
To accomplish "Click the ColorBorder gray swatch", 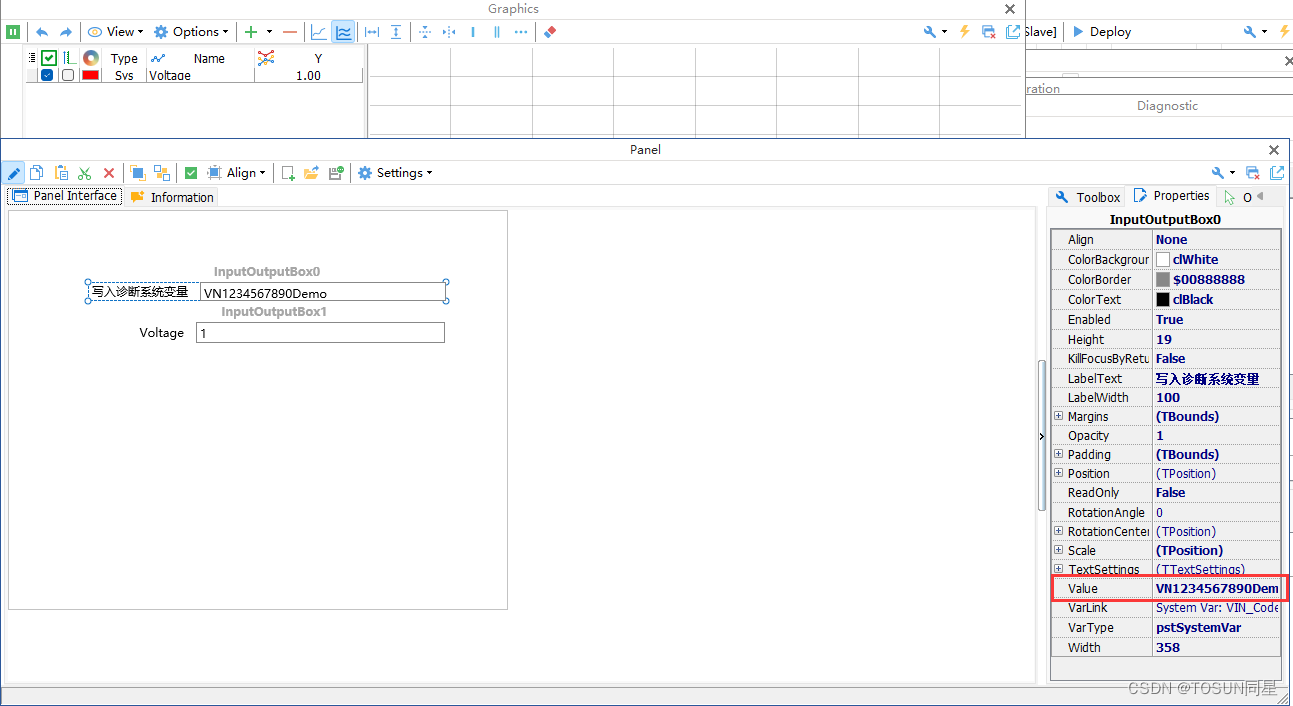I will (1163, 279).
